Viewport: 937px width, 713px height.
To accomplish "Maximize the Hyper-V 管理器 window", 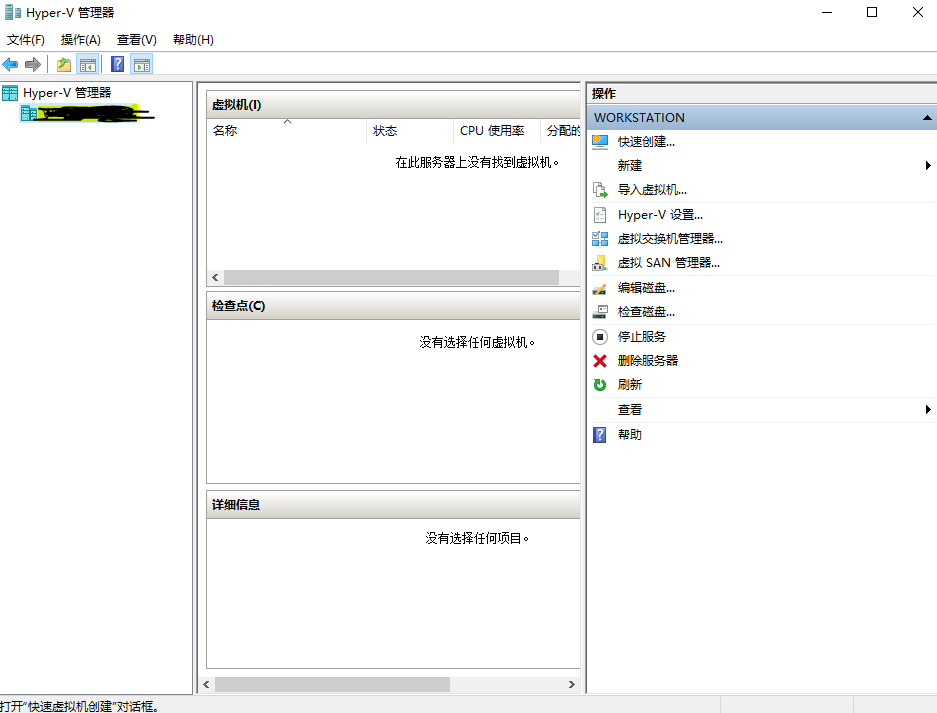I will [x=872, y=12].
